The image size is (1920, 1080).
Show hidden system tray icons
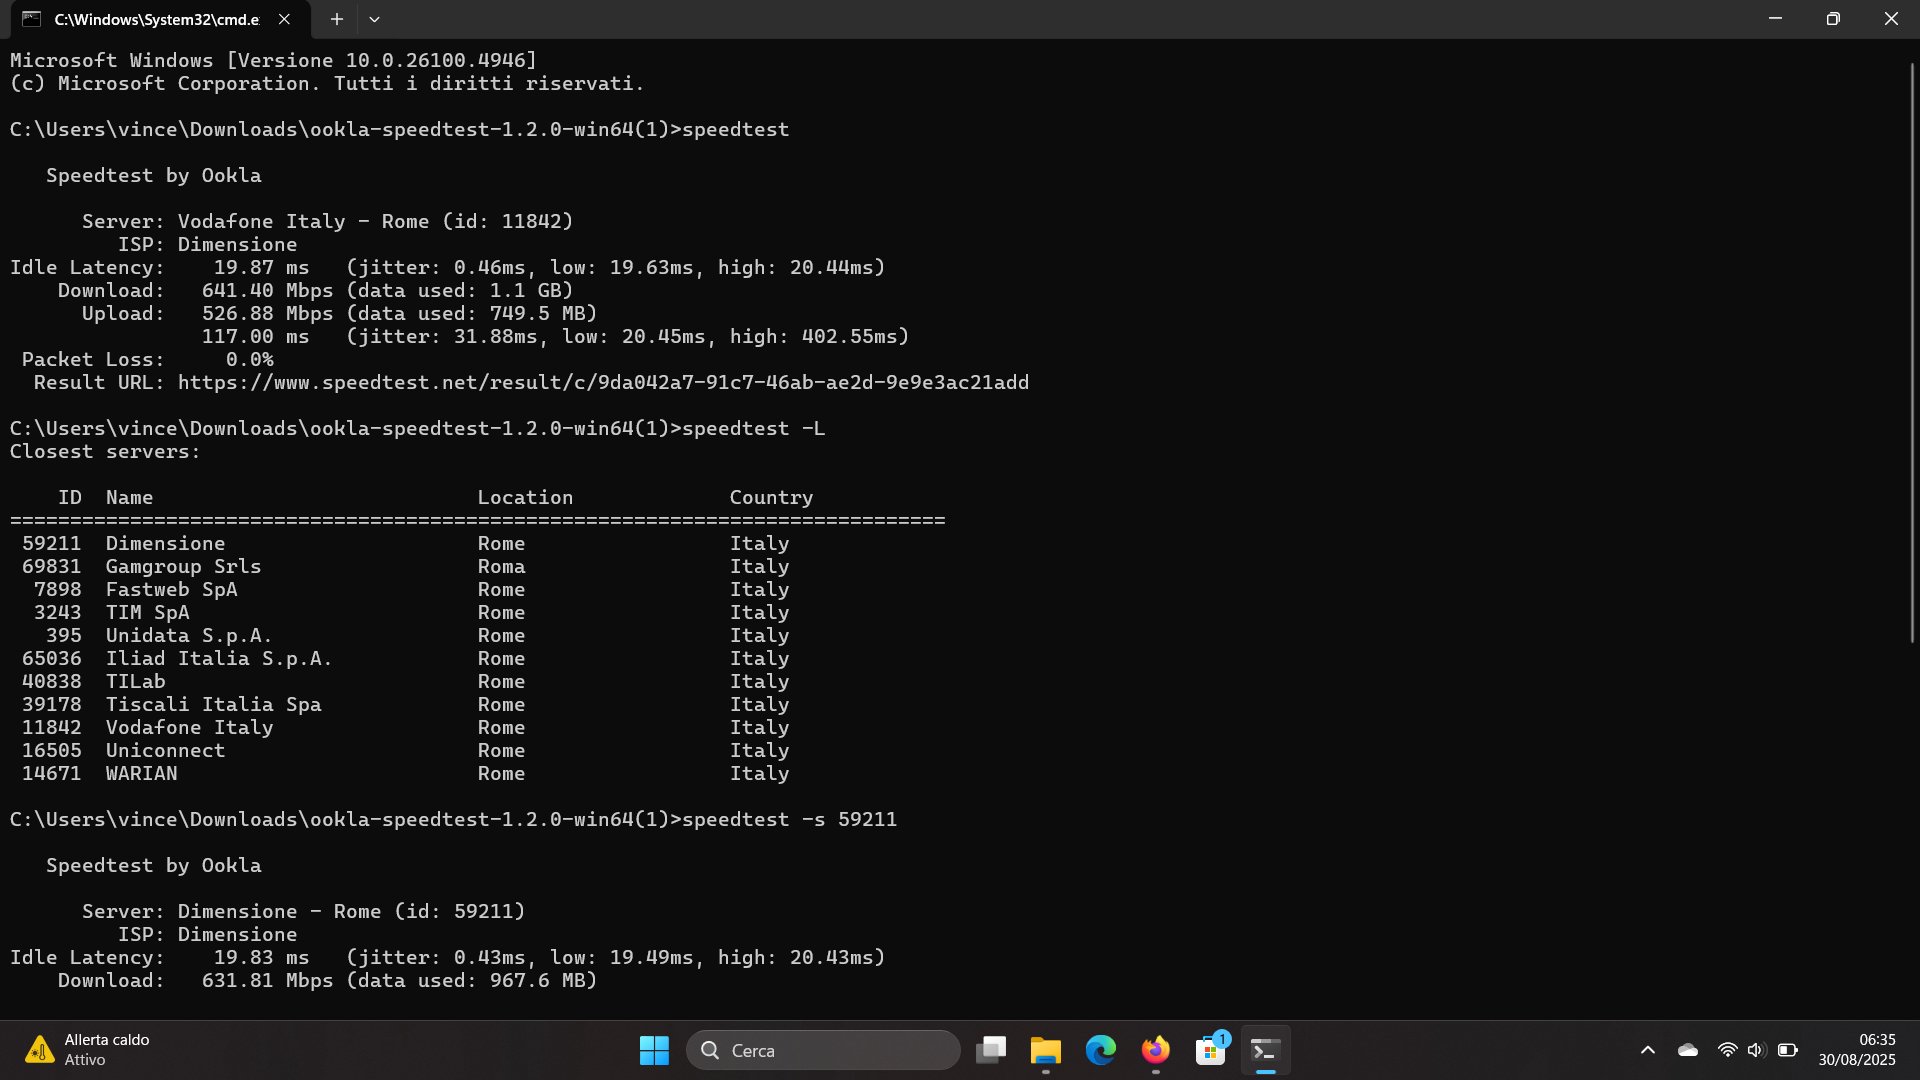[x=1648, y=1050]
